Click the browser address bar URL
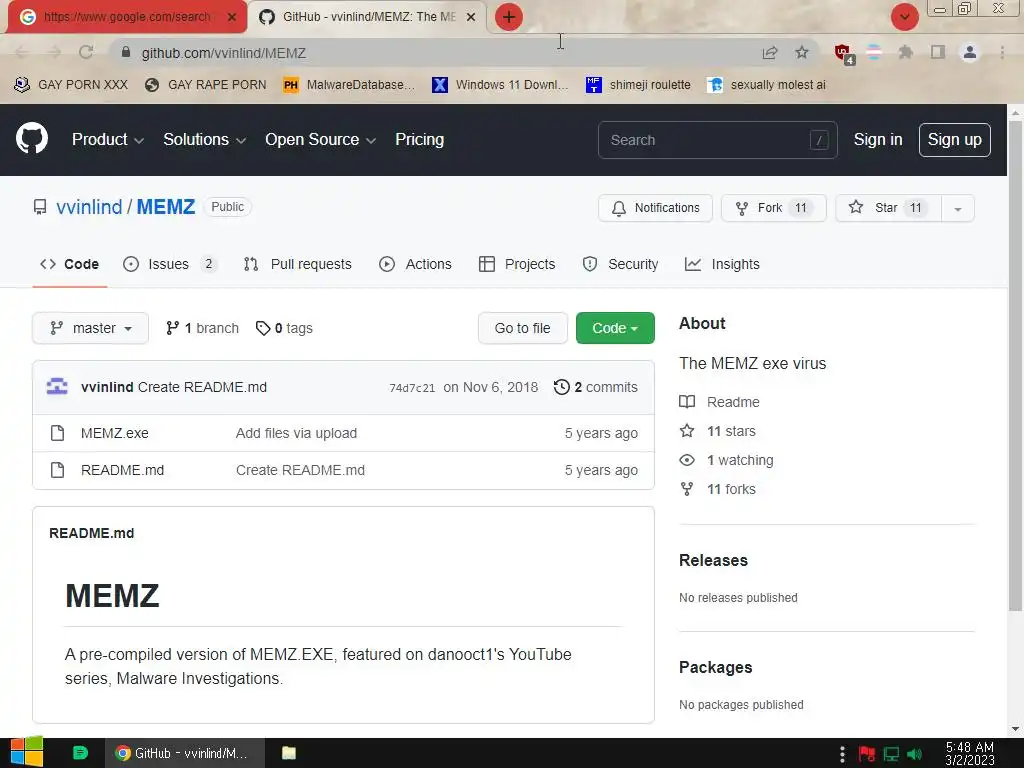The width and height of the screenshot is (1024, 768). tap(223, 53)
